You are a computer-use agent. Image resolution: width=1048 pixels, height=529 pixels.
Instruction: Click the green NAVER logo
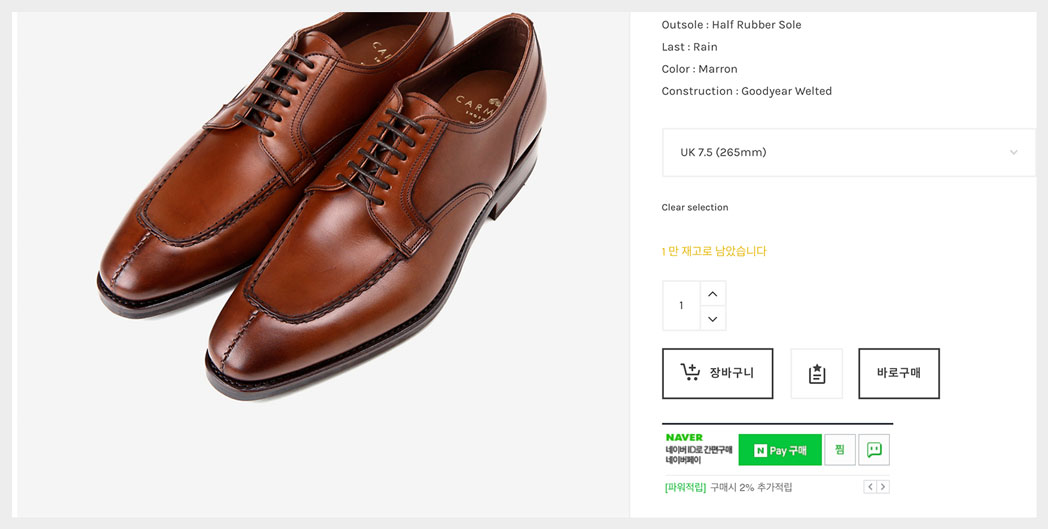[684, 437]
